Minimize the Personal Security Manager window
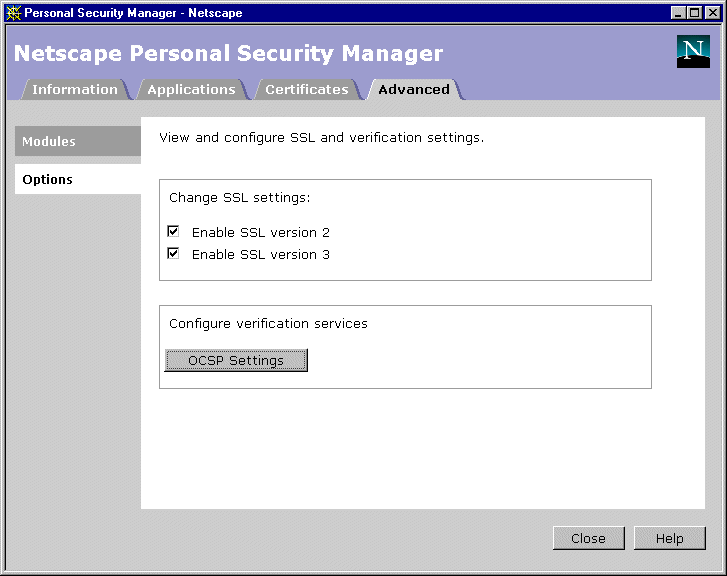 point(679,13)
